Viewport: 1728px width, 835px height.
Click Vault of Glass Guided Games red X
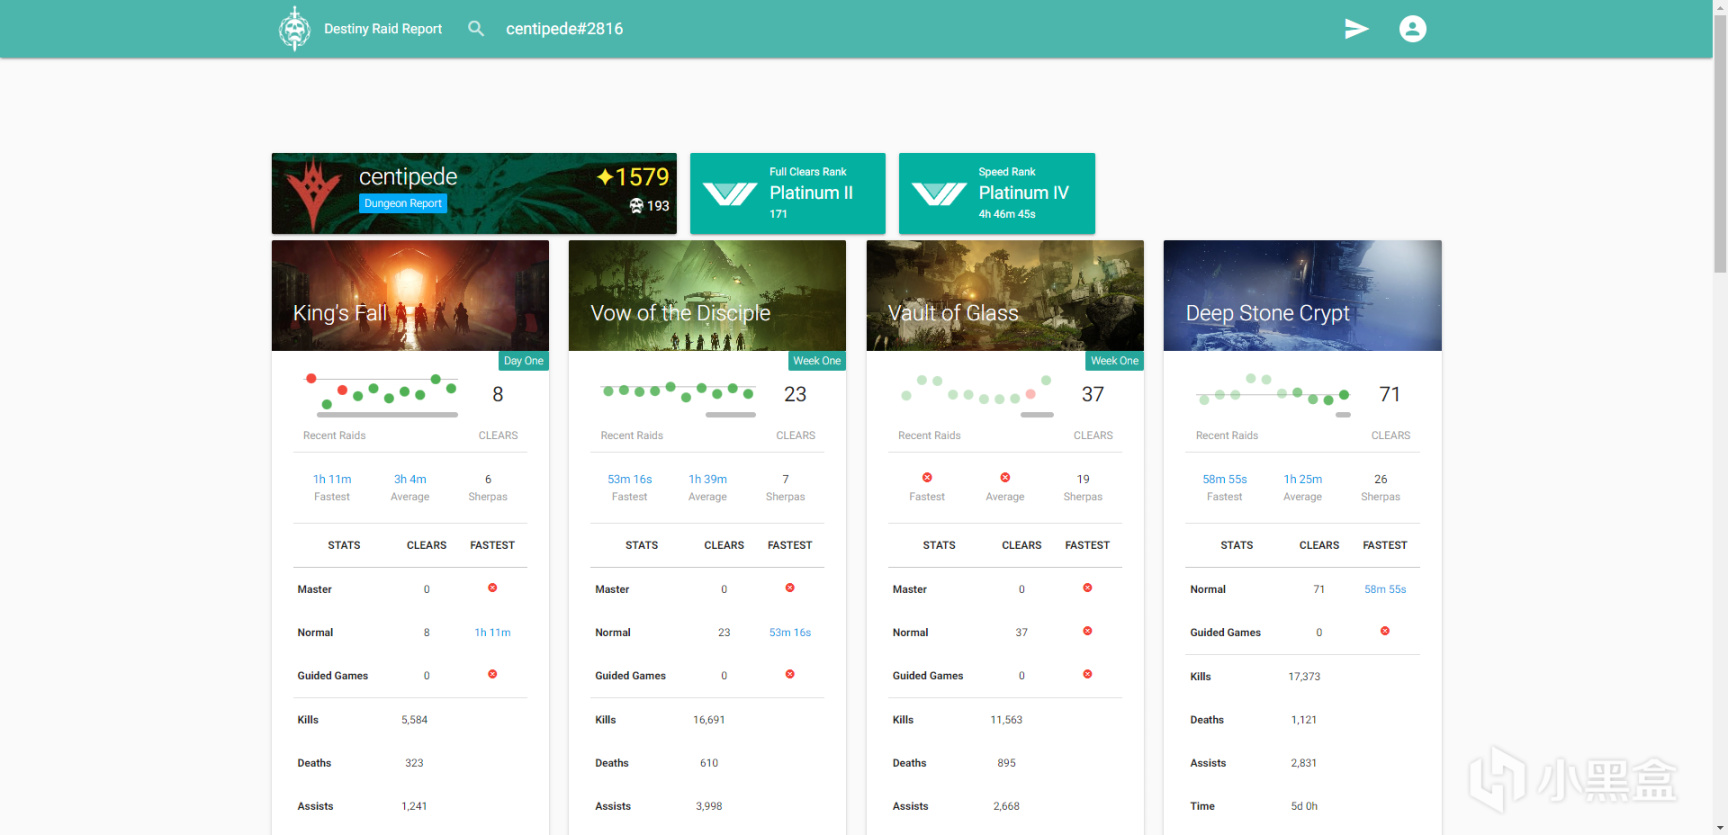tap(1087, 674)
